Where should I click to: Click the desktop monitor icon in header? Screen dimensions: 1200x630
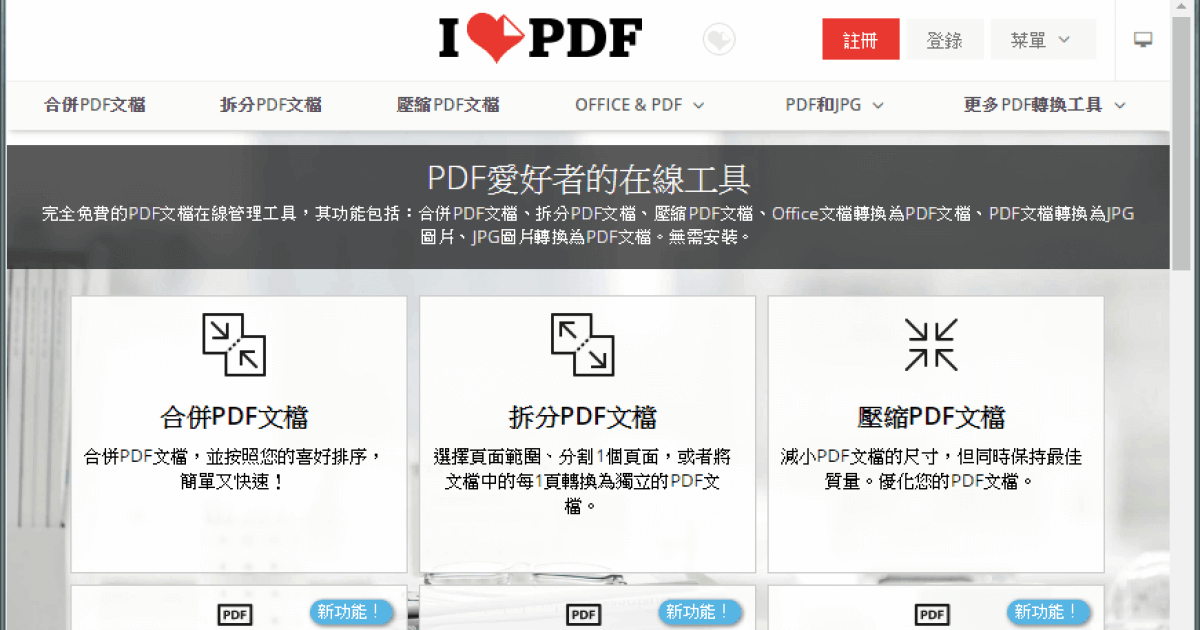1142,40
